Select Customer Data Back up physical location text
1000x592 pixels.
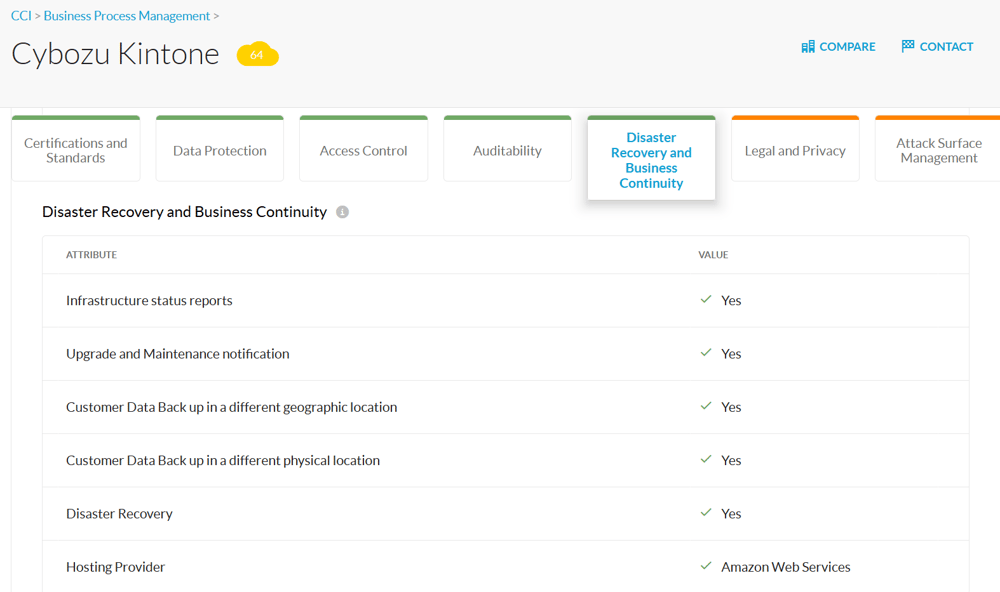[223, 461]
